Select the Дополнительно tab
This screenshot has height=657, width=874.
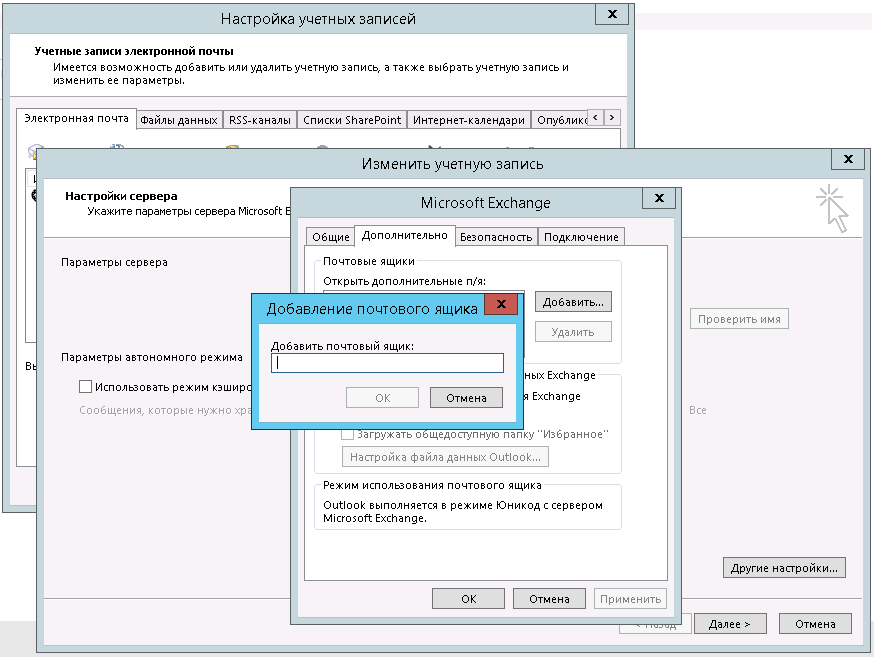click(x=405, y=235)
